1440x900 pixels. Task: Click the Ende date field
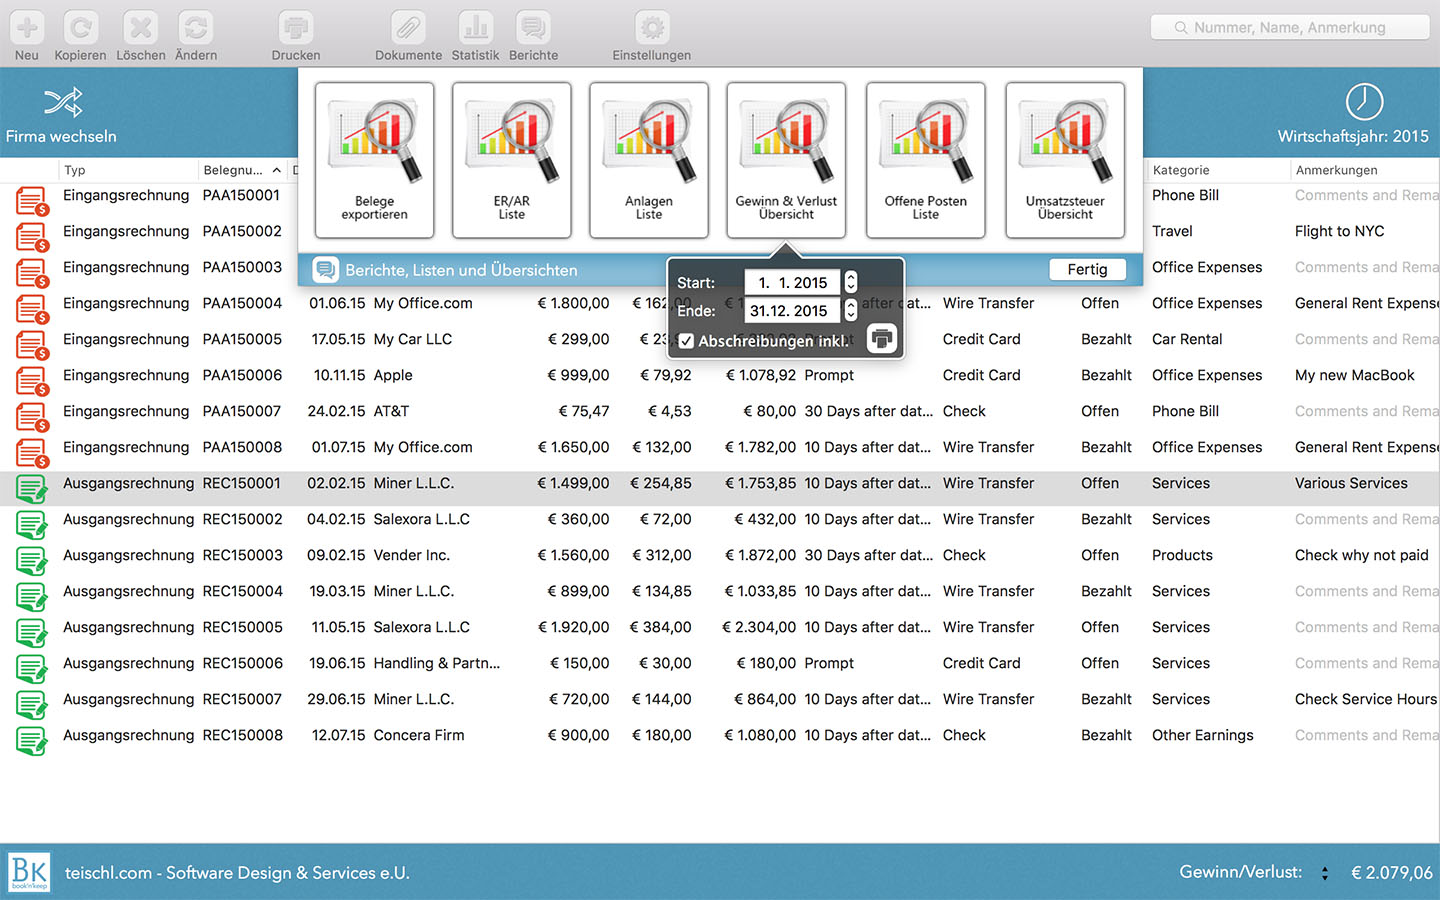click(793, 311)
